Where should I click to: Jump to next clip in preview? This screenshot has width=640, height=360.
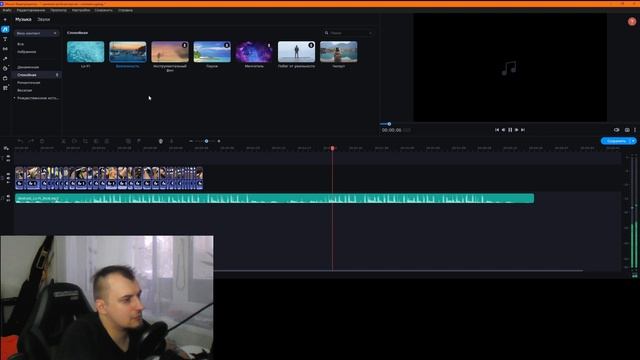[x=523, y=130]
